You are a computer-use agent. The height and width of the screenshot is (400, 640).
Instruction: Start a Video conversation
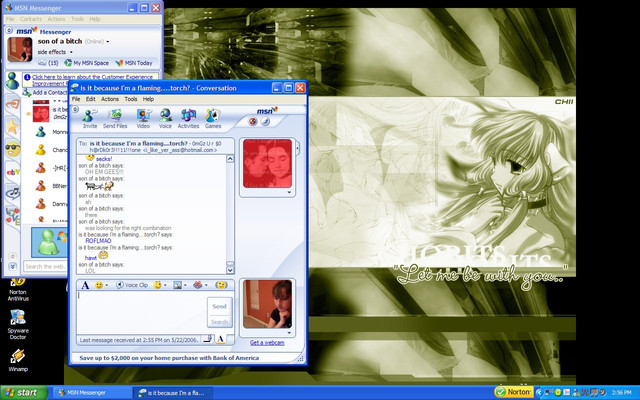[x=143, y=116]
